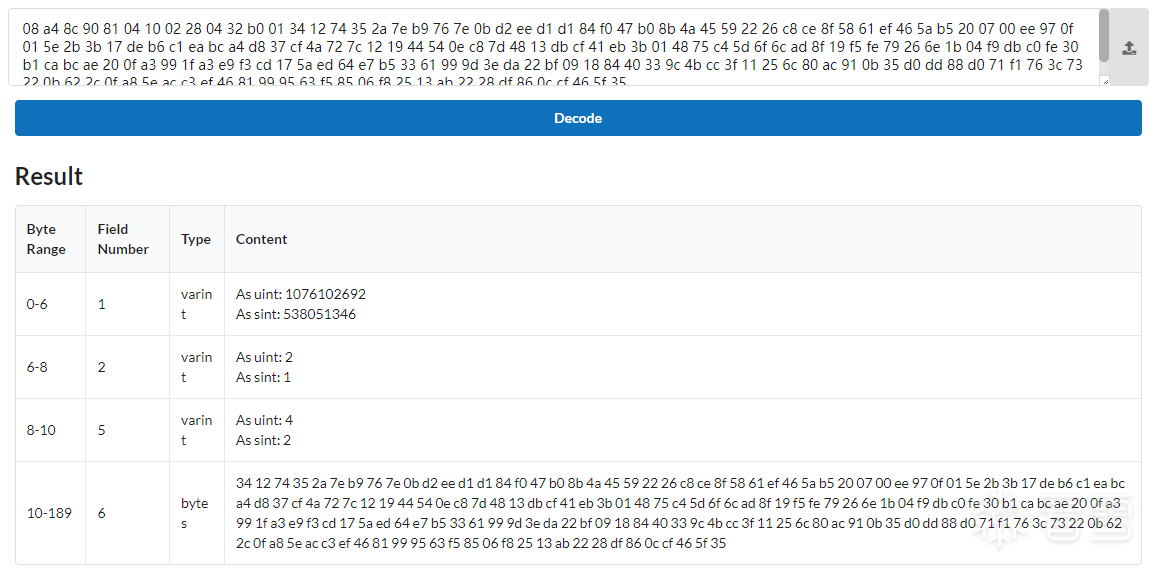Click the Result heading

[49, 177]
